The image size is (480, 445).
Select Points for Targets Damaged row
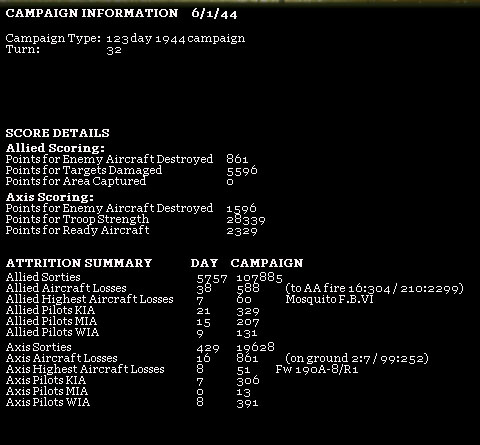pyautogui.click(x=132, y=170)
